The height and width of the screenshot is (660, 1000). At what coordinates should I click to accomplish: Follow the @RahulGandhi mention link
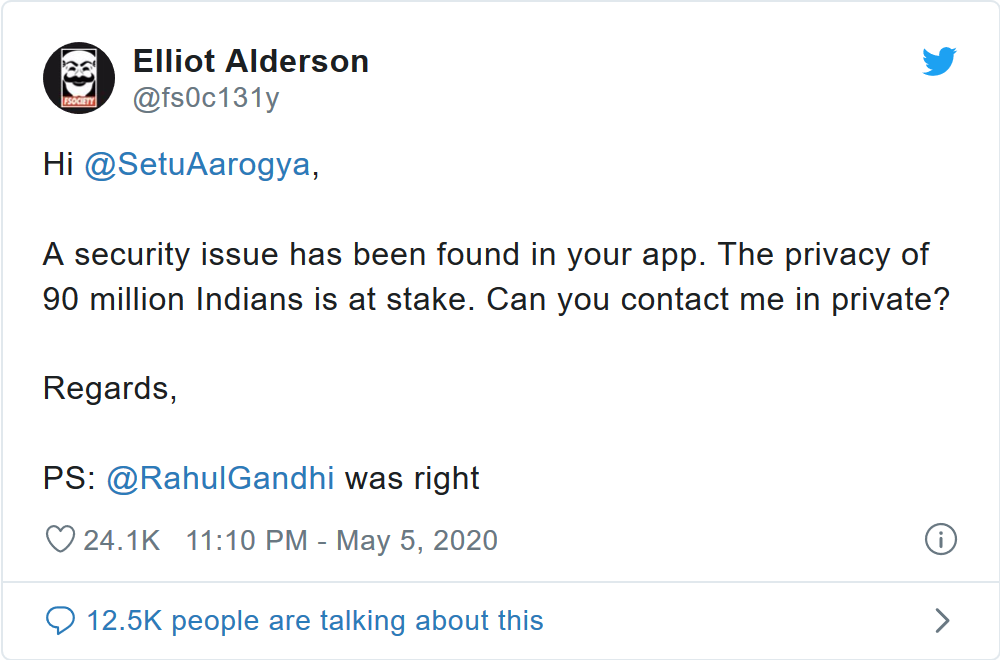[220, 478]
